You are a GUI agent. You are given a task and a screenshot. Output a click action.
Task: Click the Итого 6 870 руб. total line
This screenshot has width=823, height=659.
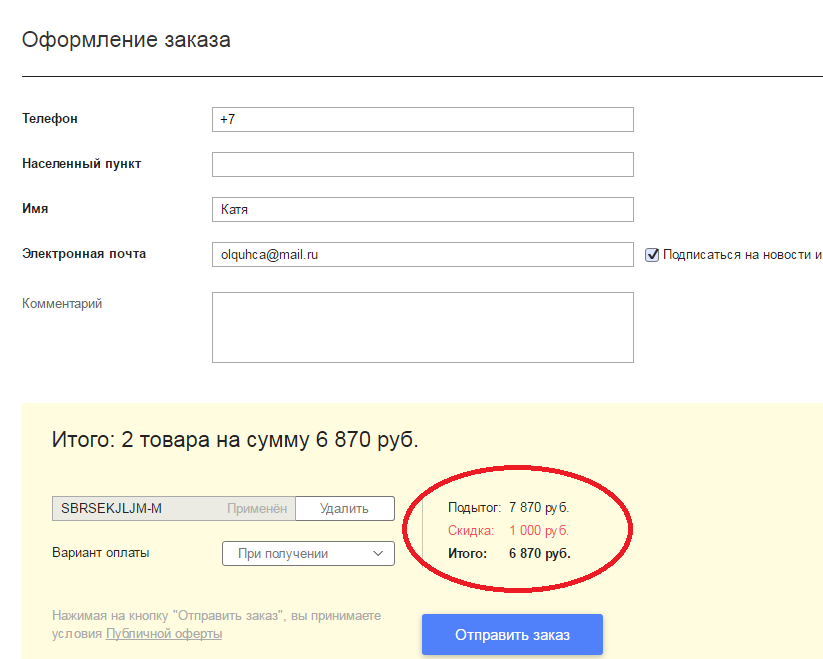(509, 554)
